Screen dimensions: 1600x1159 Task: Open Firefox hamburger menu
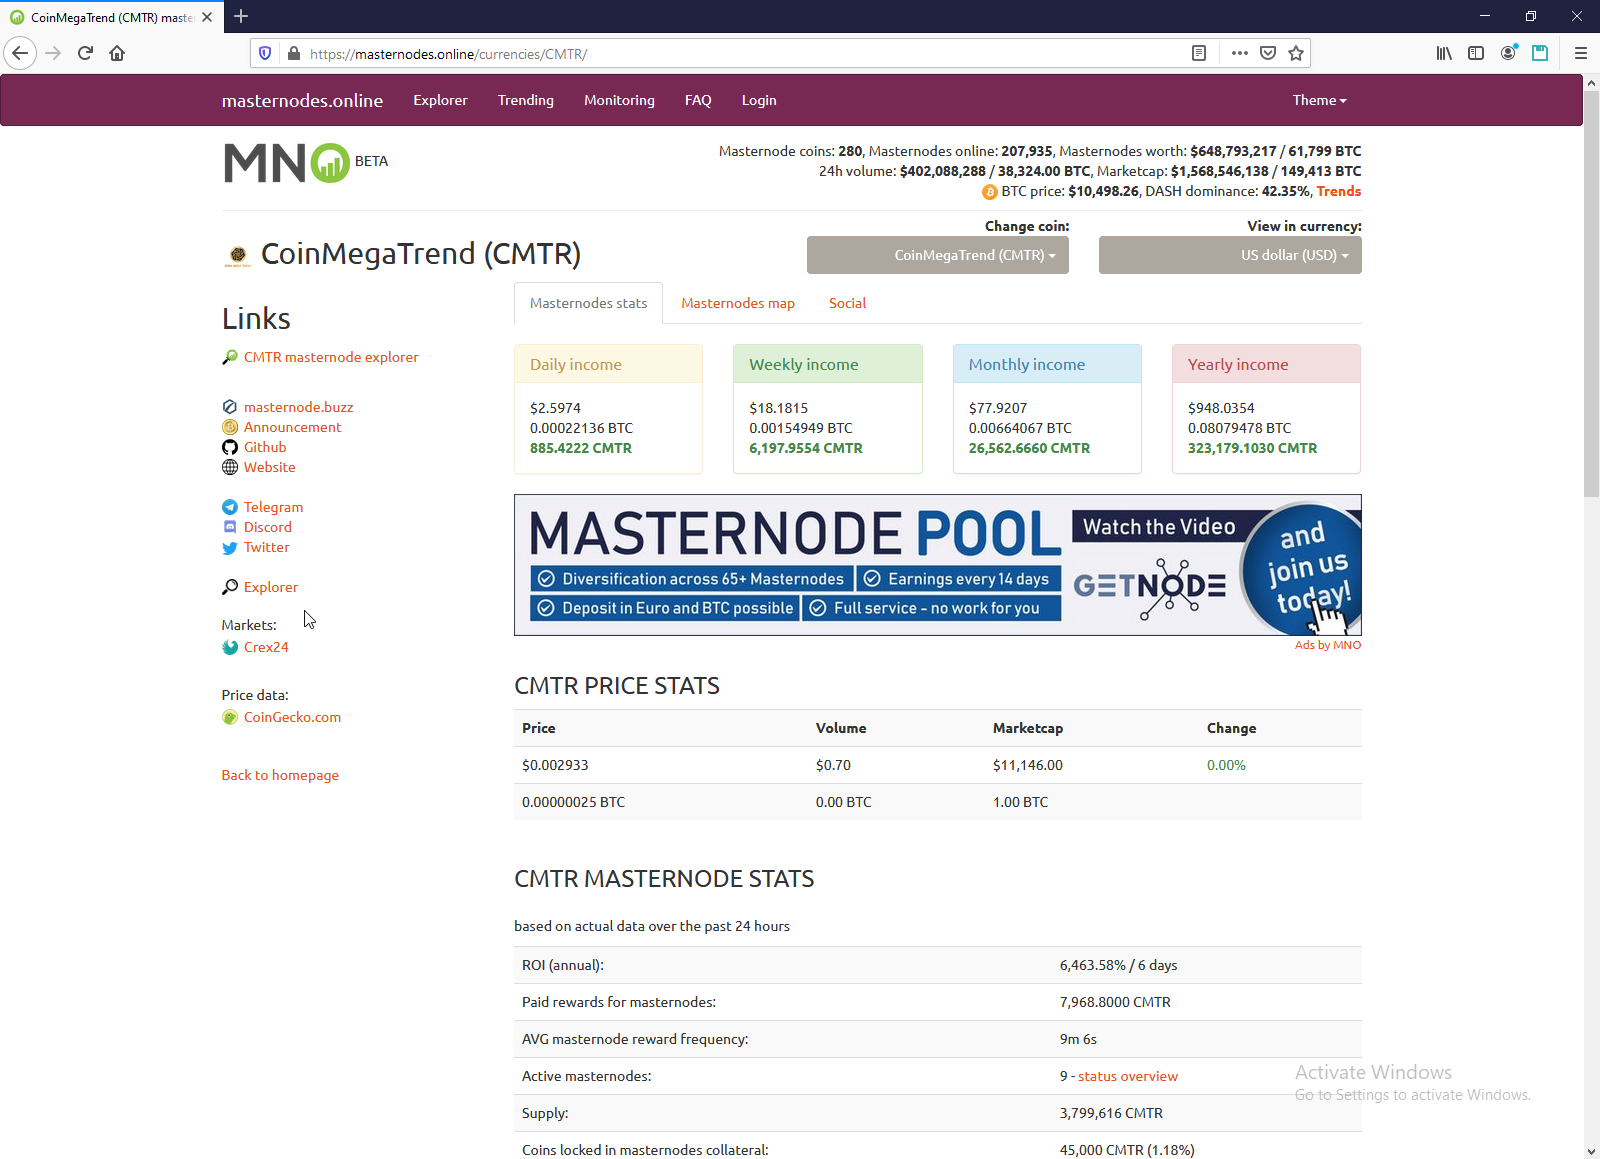point(1581,53)
